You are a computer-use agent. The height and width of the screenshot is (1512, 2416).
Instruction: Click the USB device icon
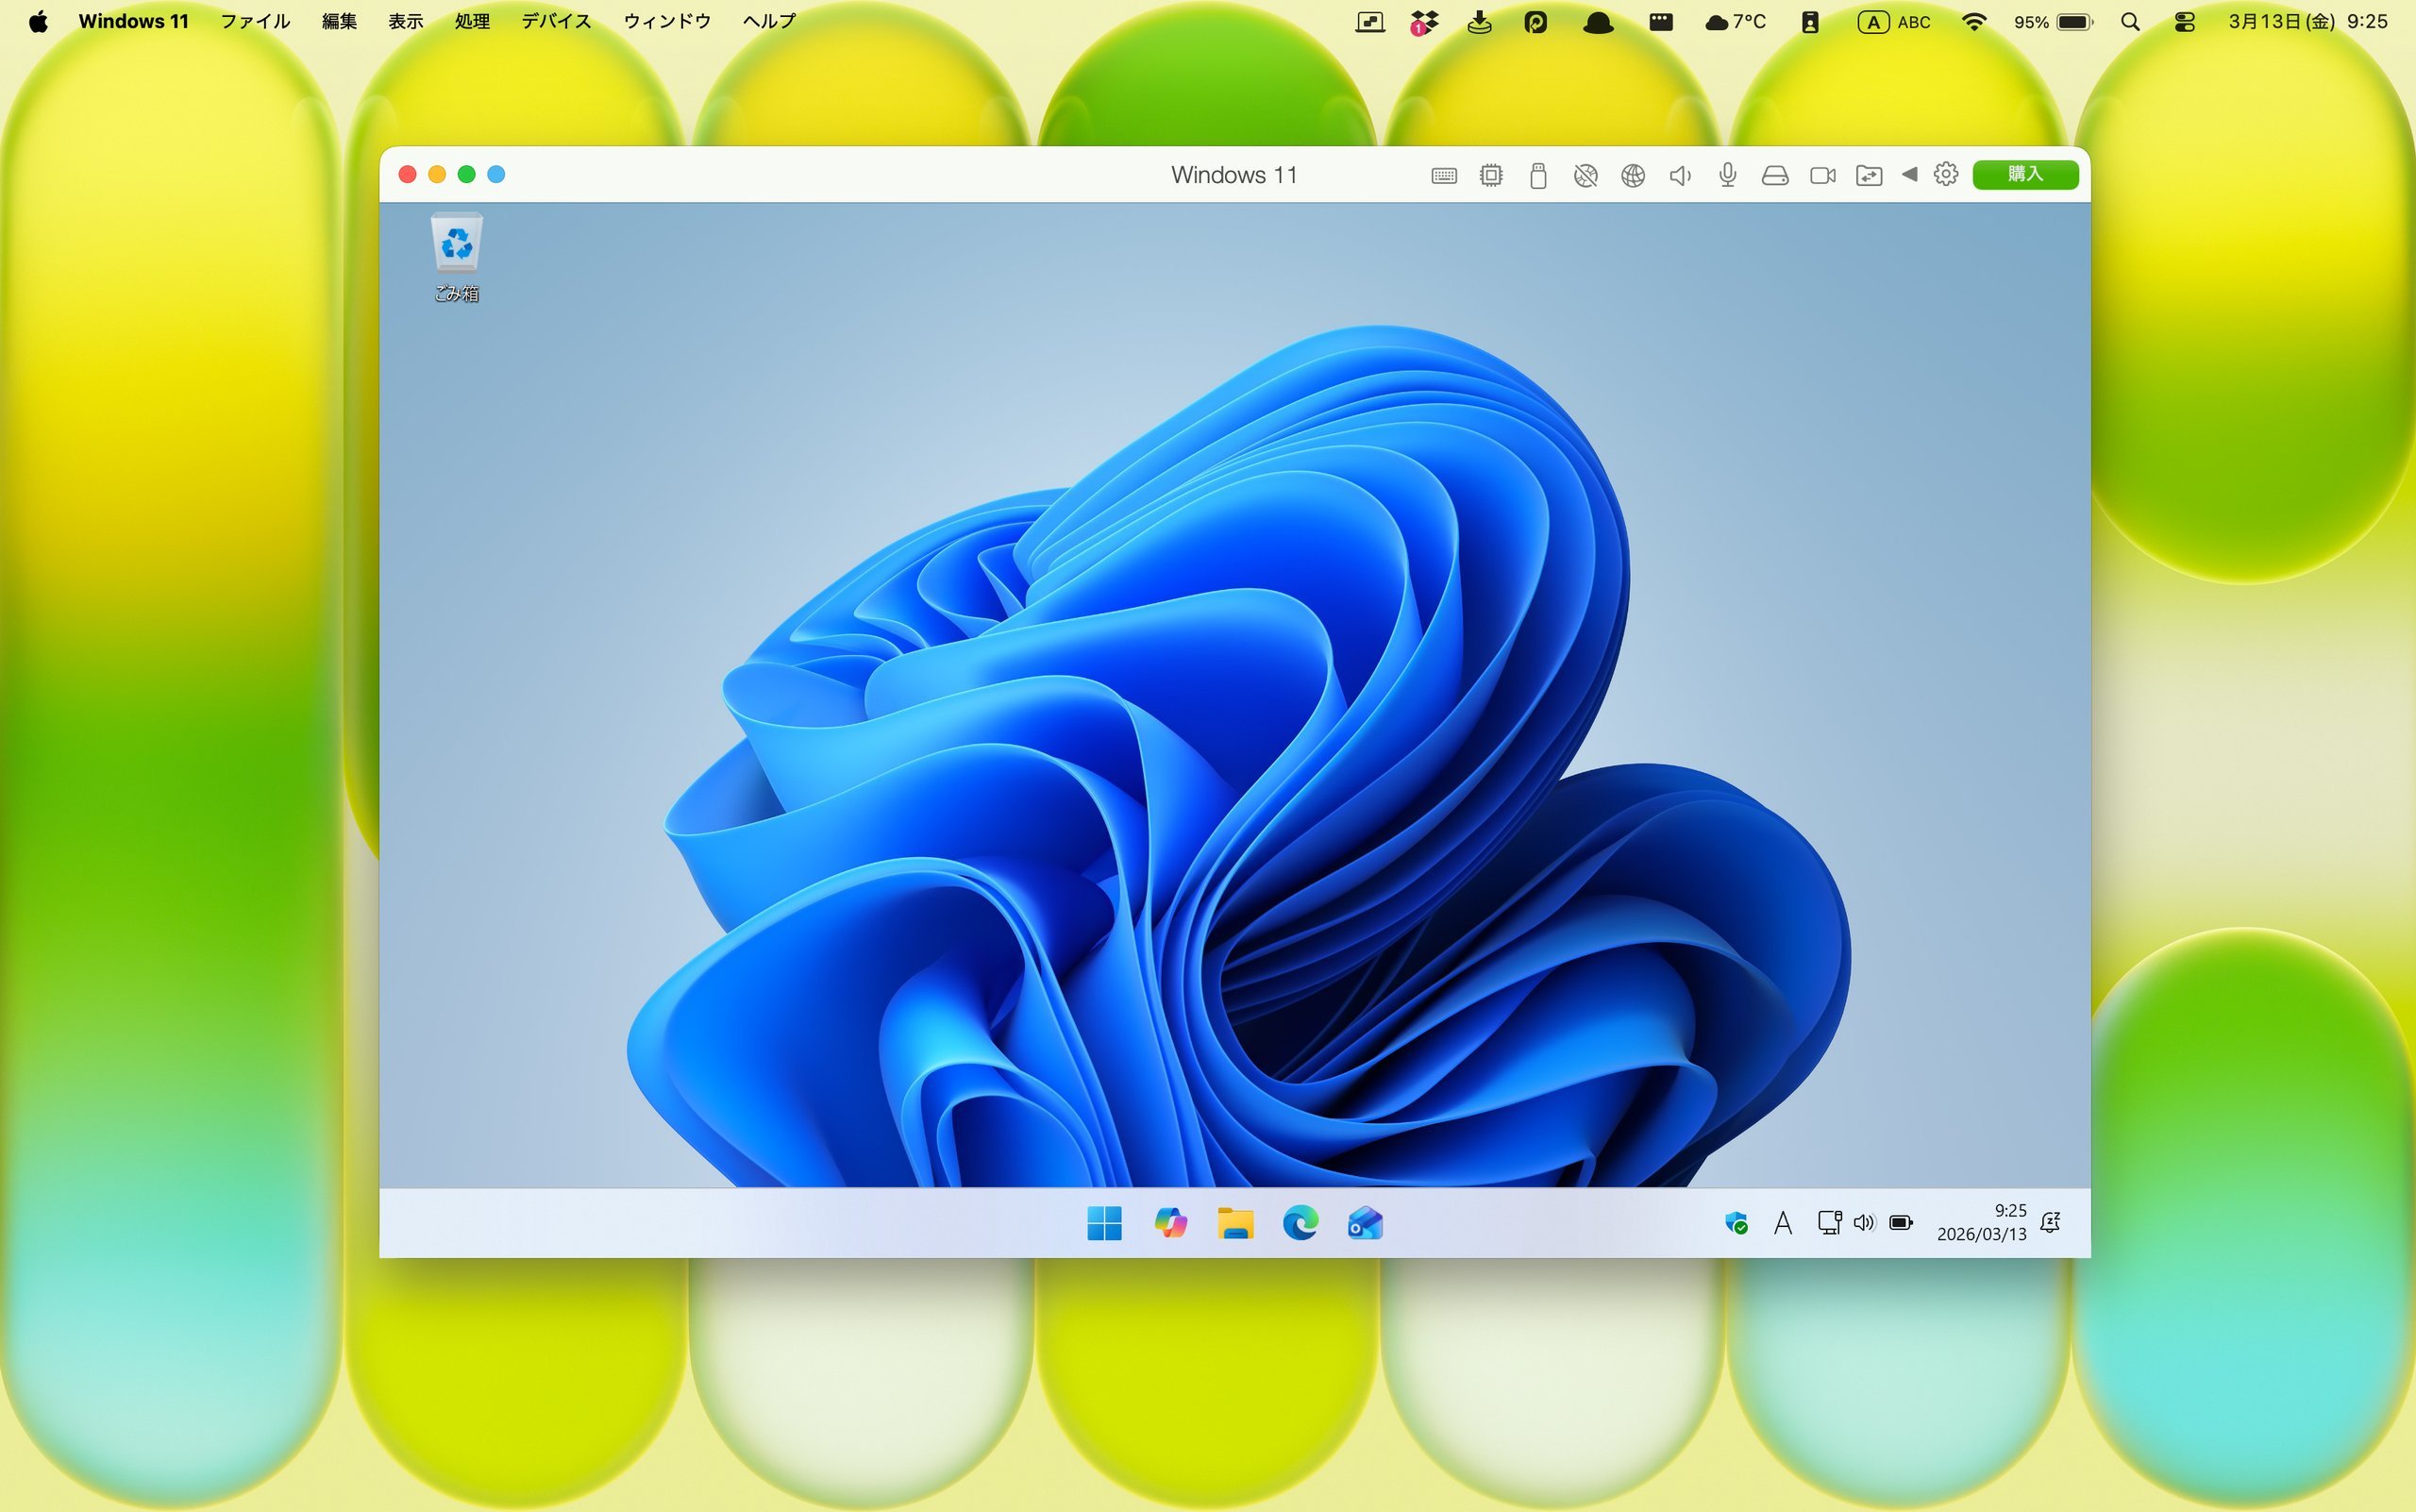tap(1538, 176)
